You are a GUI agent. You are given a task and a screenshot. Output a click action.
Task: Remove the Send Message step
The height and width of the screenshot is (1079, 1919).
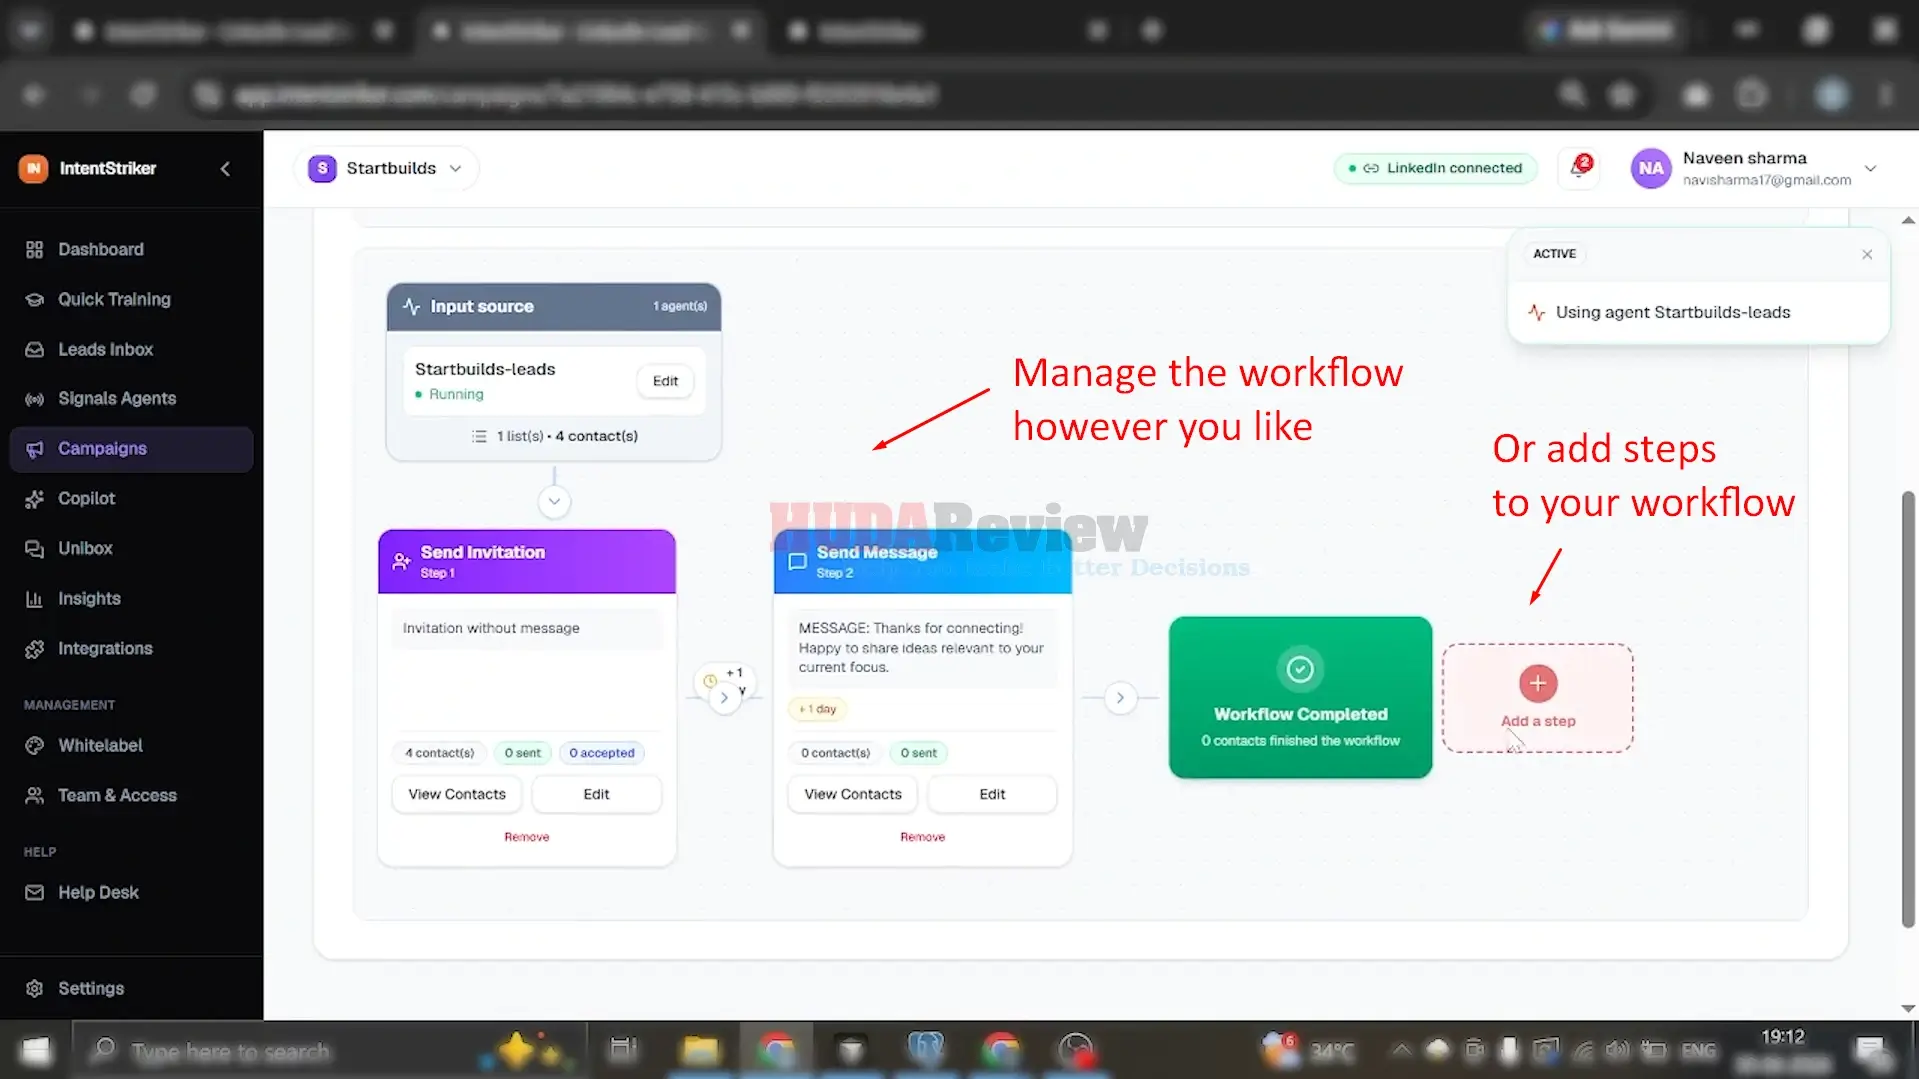point(923,837)
